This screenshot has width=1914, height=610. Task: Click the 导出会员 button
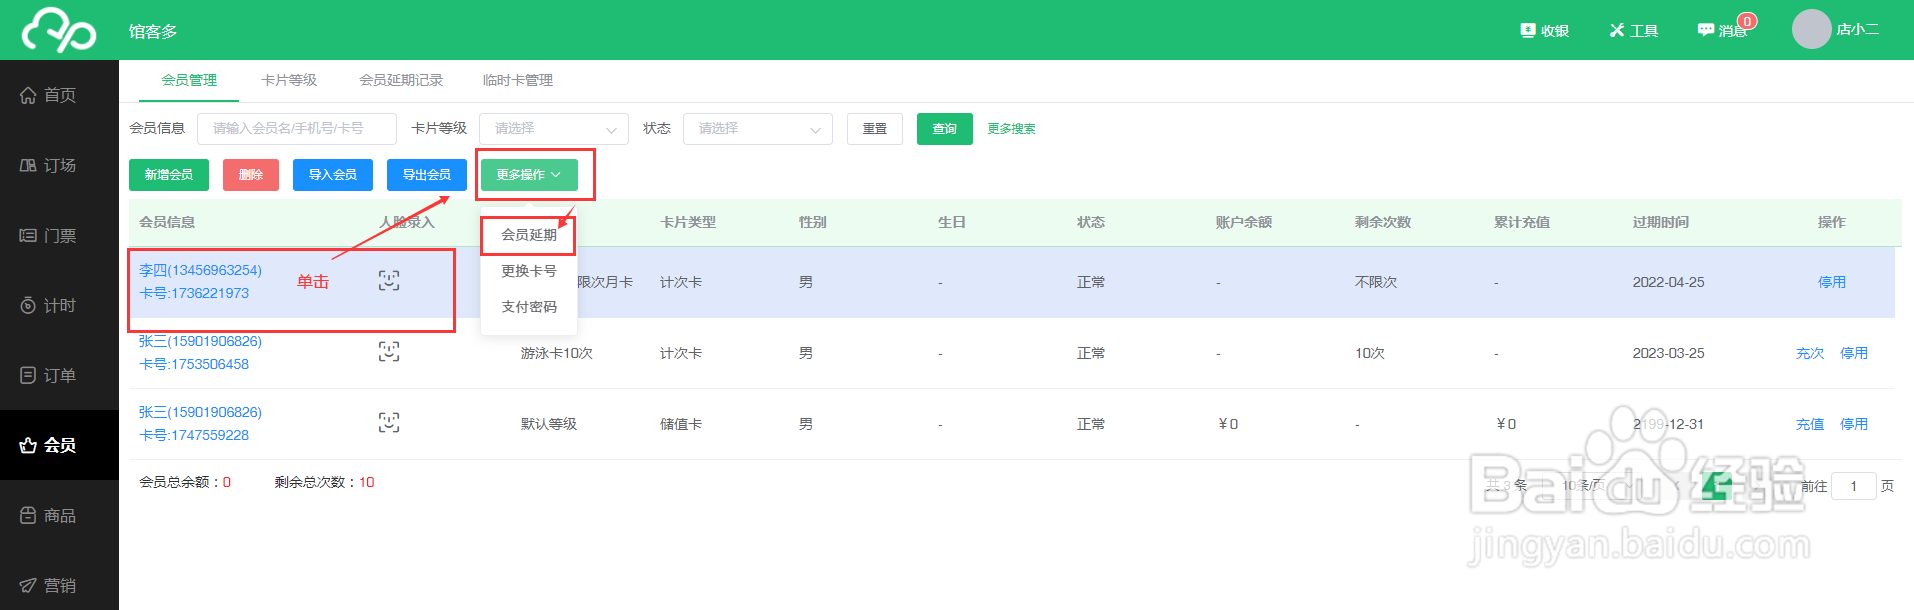(427, 175)
